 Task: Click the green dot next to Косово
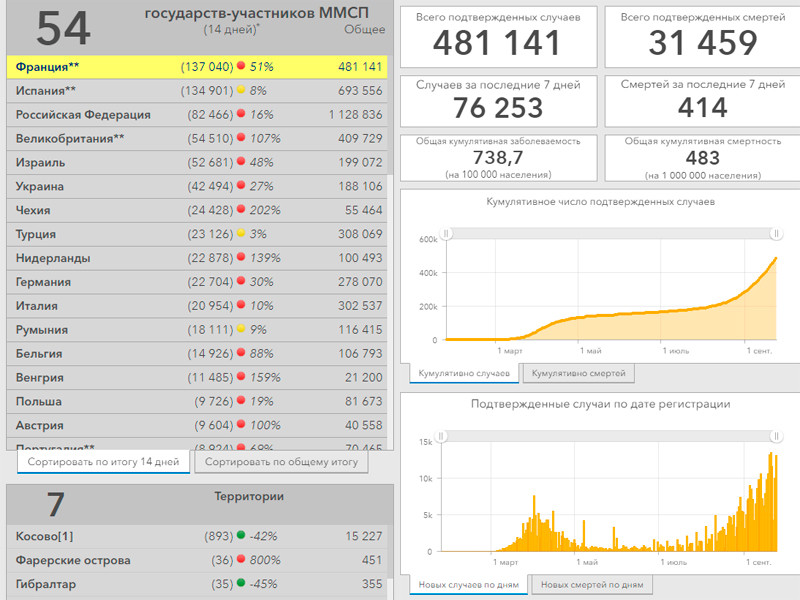coord(241,536)
